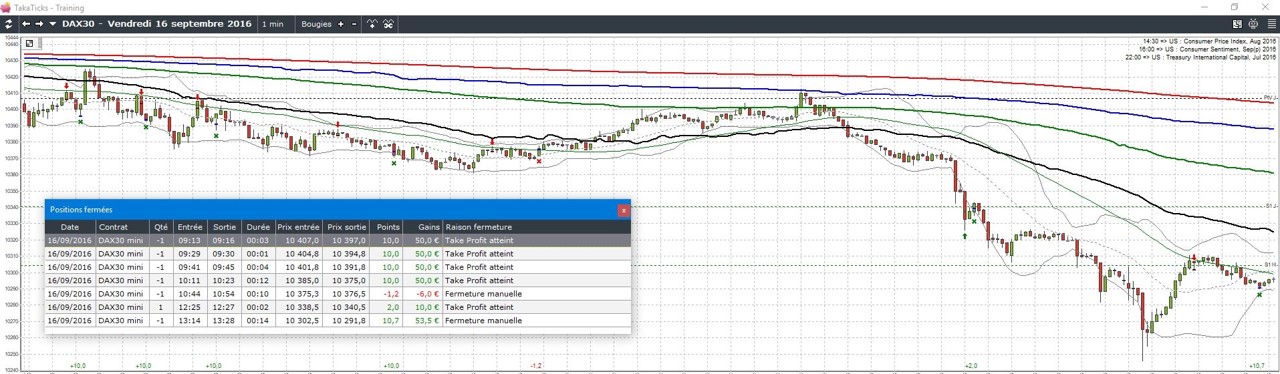Click the add indicator icon with plus
The image size is (1280, 374).
372,23
